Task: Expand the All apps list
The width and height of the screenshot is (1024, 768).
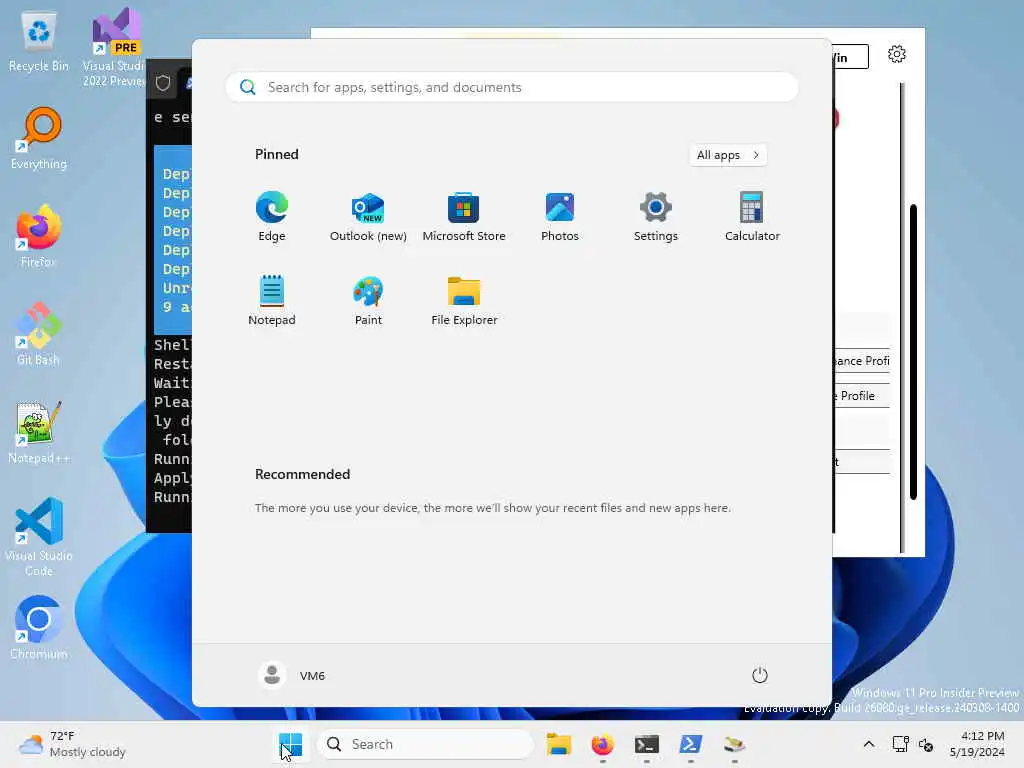Action: pyautogui.click(x=728, y=155)
